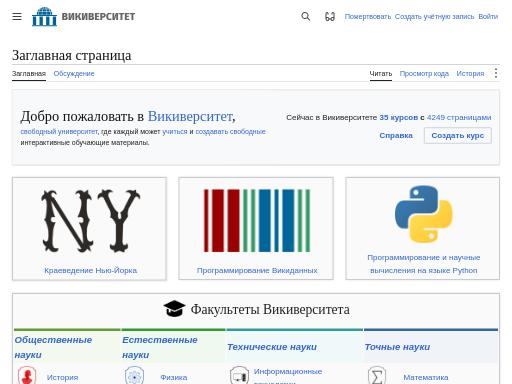
Task: Open the Пожертвовать donate link
Action: tap(368, 16)
